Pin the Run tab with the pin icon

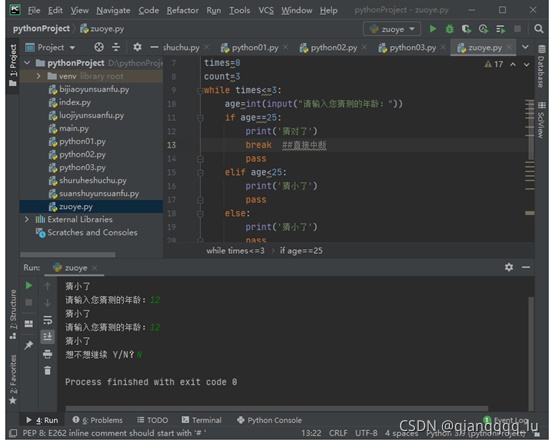[x=28, y=345]
